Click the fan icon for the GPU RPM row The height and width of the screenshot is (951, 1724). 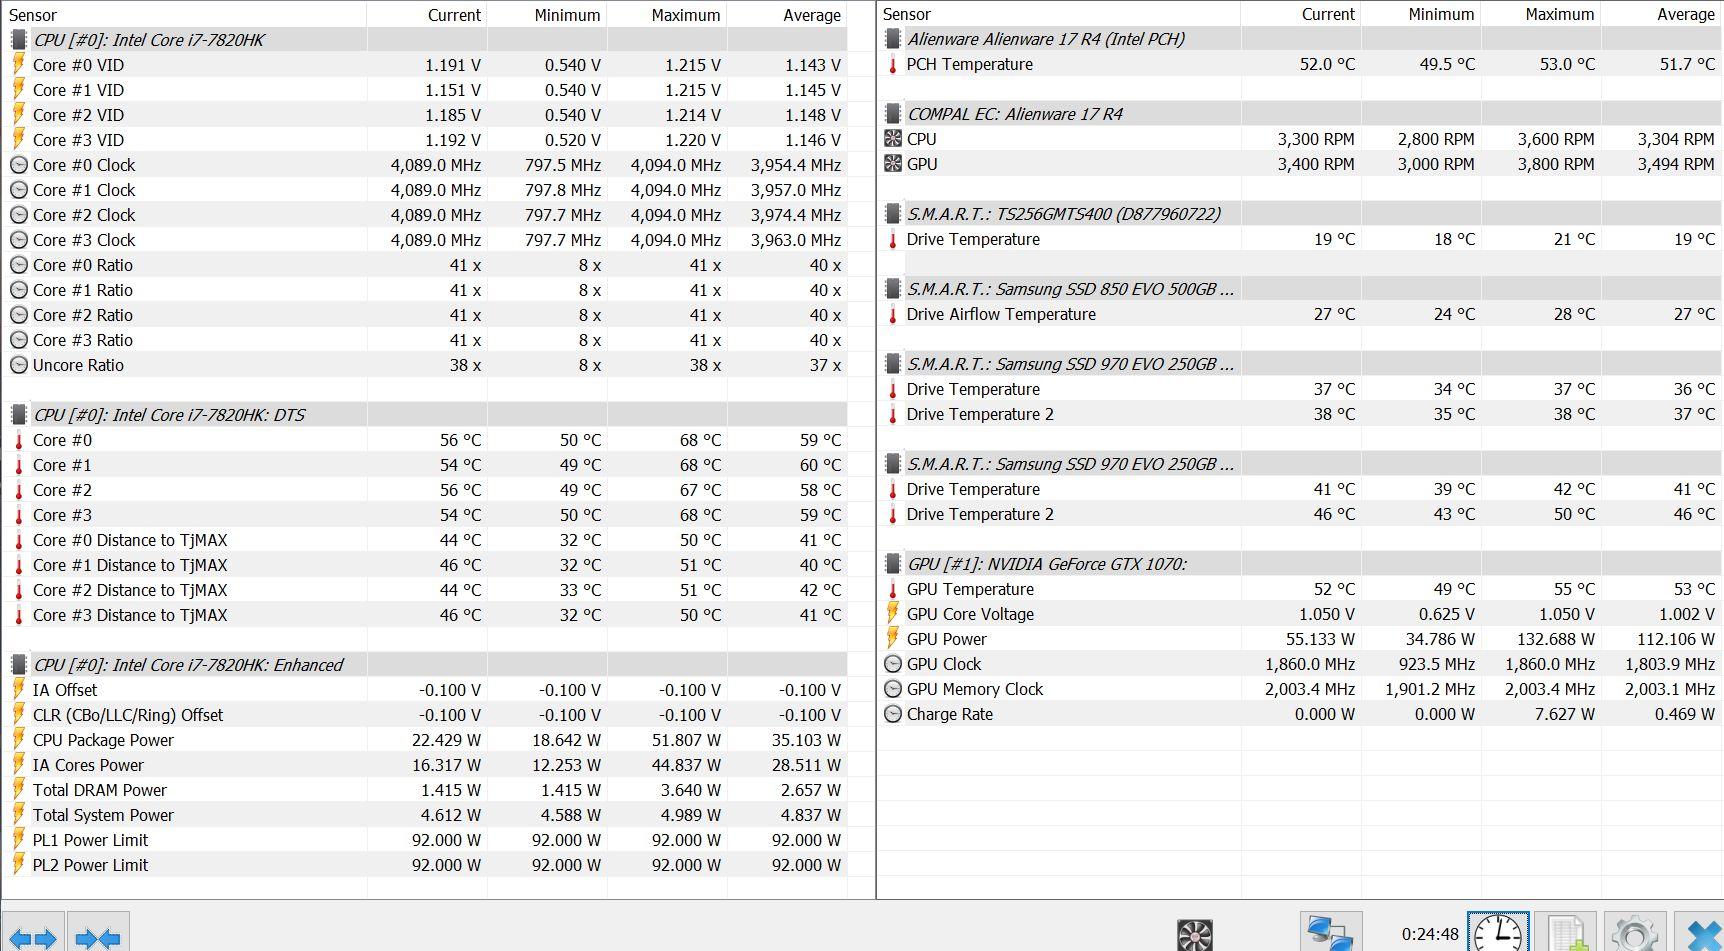(x=893, y=164)
